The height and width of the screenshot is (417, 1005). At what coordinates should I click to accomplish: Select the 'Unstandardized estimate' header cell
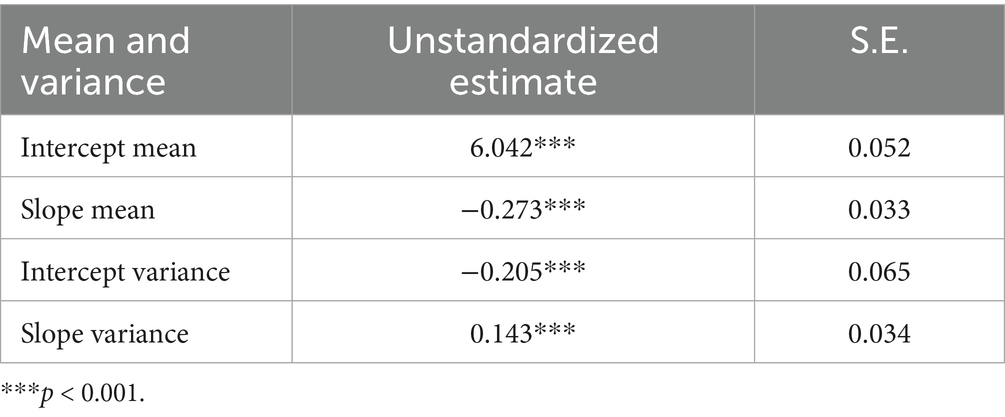click(523, 60)
